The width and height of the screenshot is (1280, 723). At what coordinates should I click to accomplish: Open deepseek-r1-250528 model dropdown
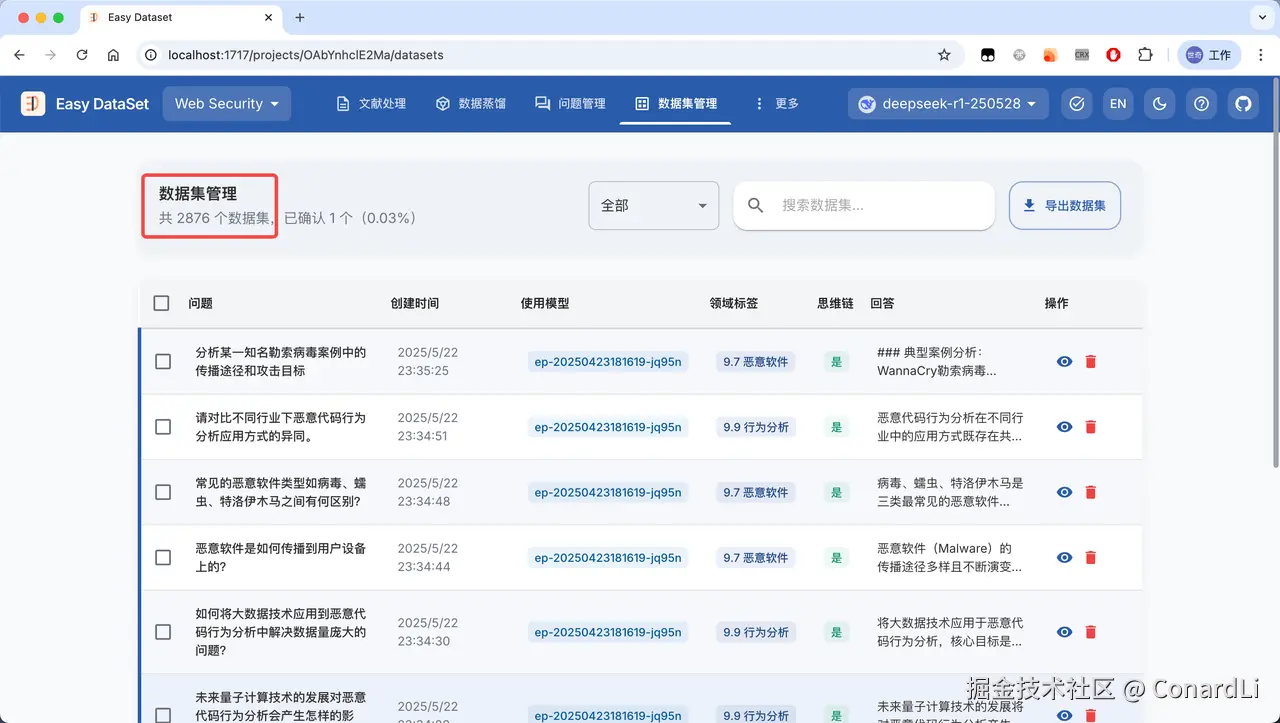(948, 103)
